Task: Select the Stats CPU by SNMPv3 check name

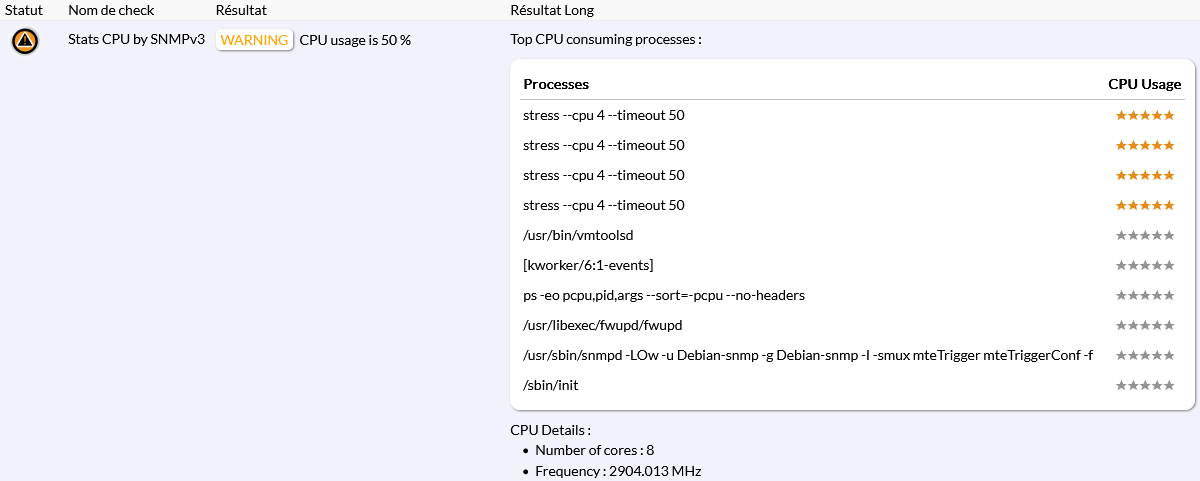Action: [136, 40]
